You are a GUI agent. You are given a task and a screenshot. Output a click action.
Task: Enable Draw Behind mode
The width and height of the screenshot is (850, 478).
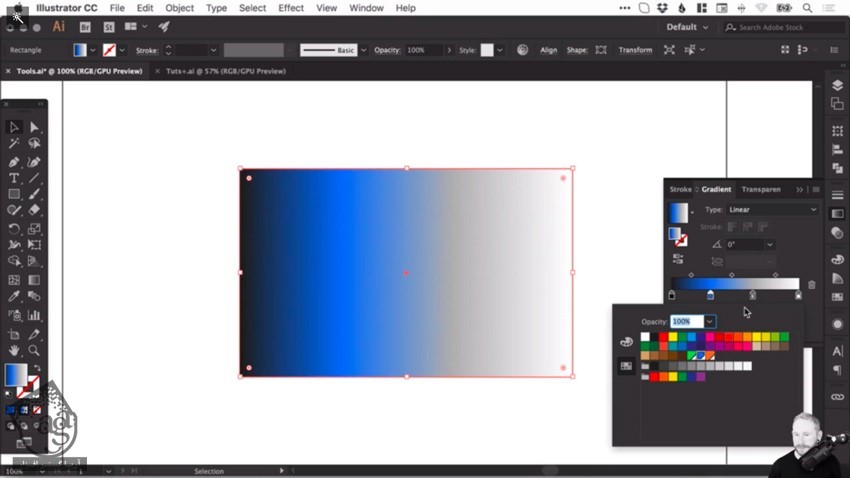click(24, 426)
